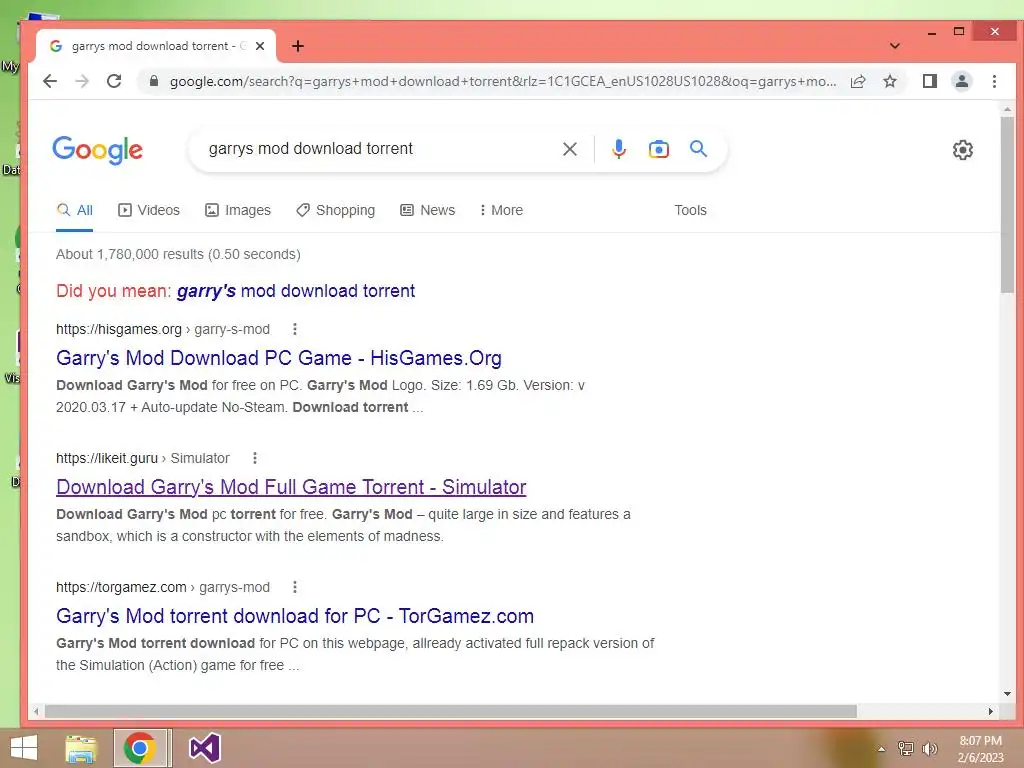Viewport: 1024px width, 768px height.
Task: Click the likeit.guru URL breadcrumb
Action: [x=142, y=458]
